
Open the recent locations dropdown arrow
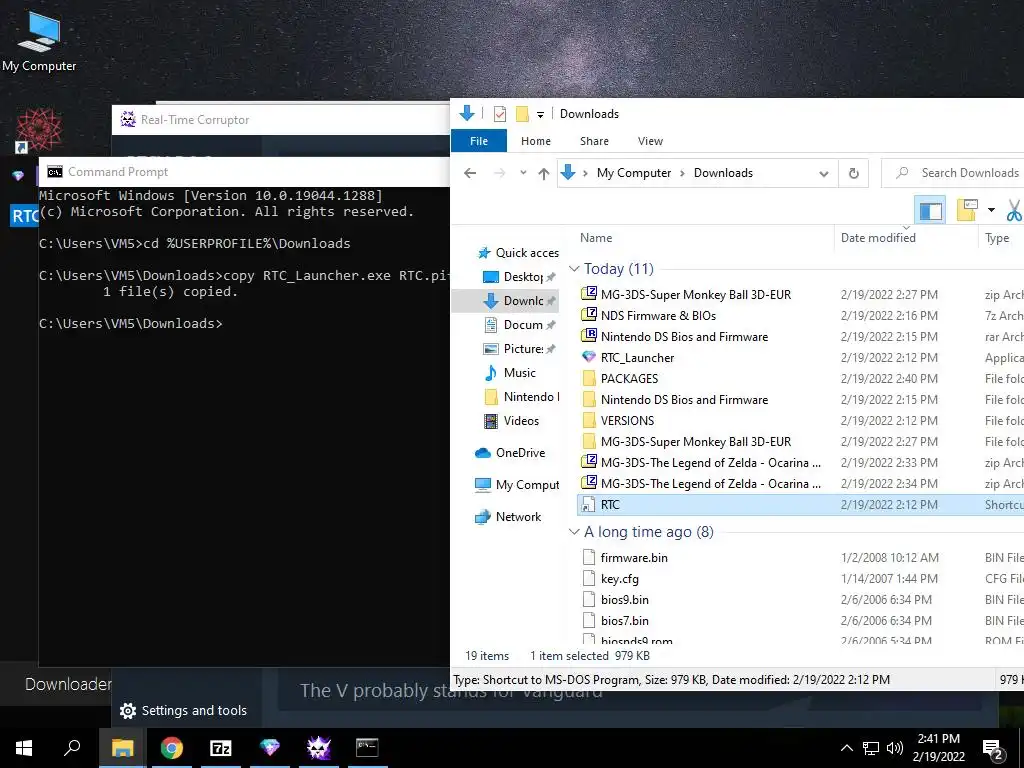[x=523, y=173]
